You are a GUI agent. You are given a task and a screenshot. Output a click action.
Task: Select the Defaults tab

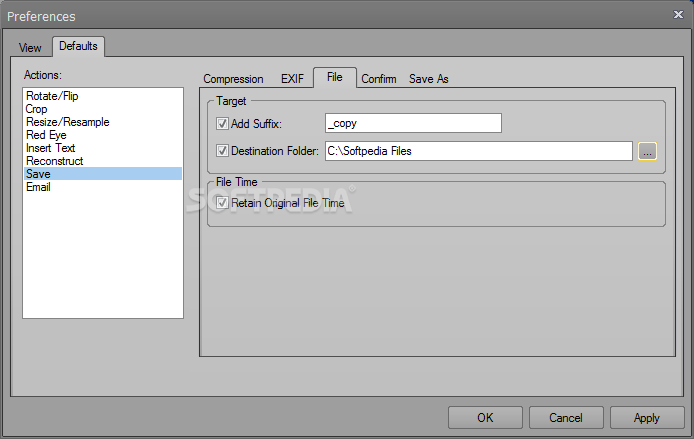[x=78, y=46]
